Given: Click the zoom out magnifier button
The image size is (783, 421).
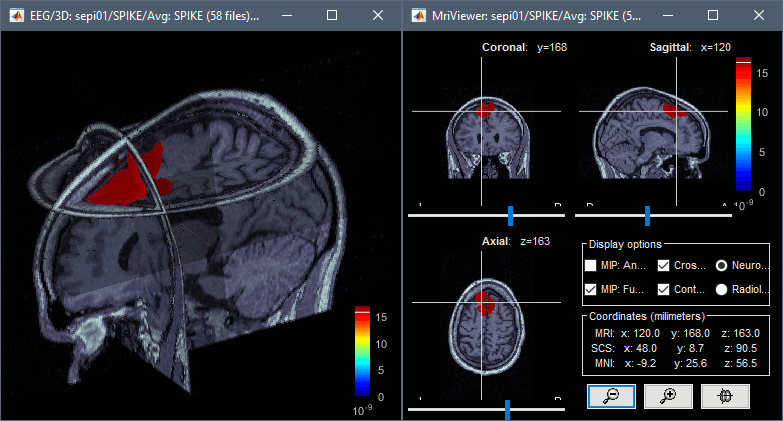Looking at the screenshot, I should coord(610,396).
